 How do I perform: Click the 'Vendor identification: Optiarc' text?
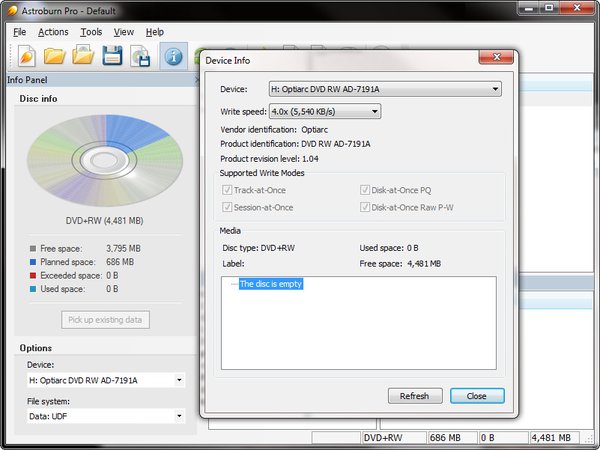click(274, 130)
